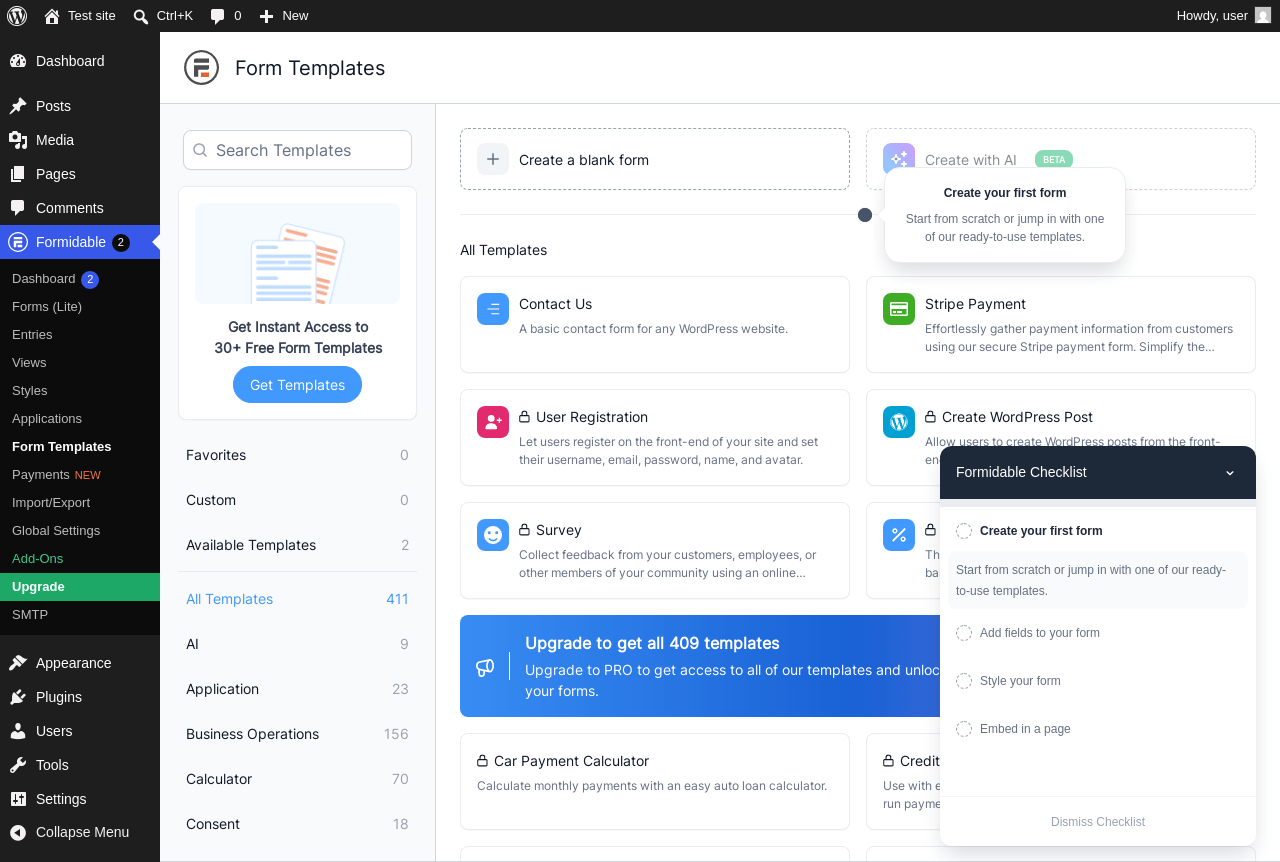Image resolution: width=1280 pixels, height=862 pixels.
Task: Tick the Style your form circle
Action: tap(964, 681)
